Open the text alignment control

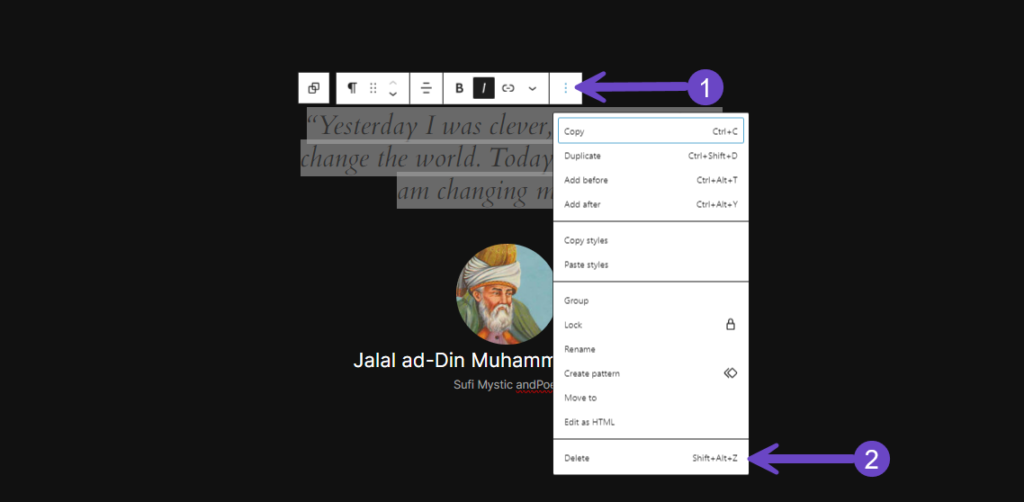click(x=426, y=88)
